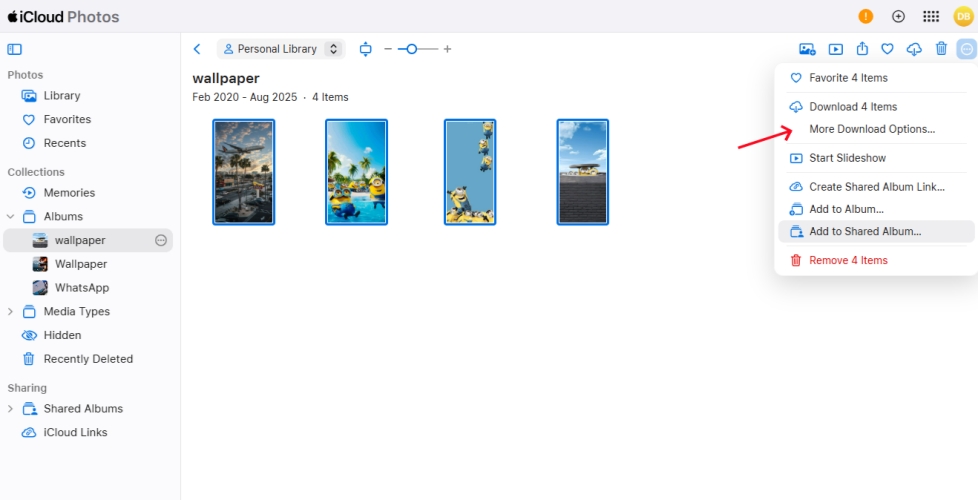Choose Start Slideshow menu entry
The height and width of the screenshot is (500, 978).
[876, 158]
